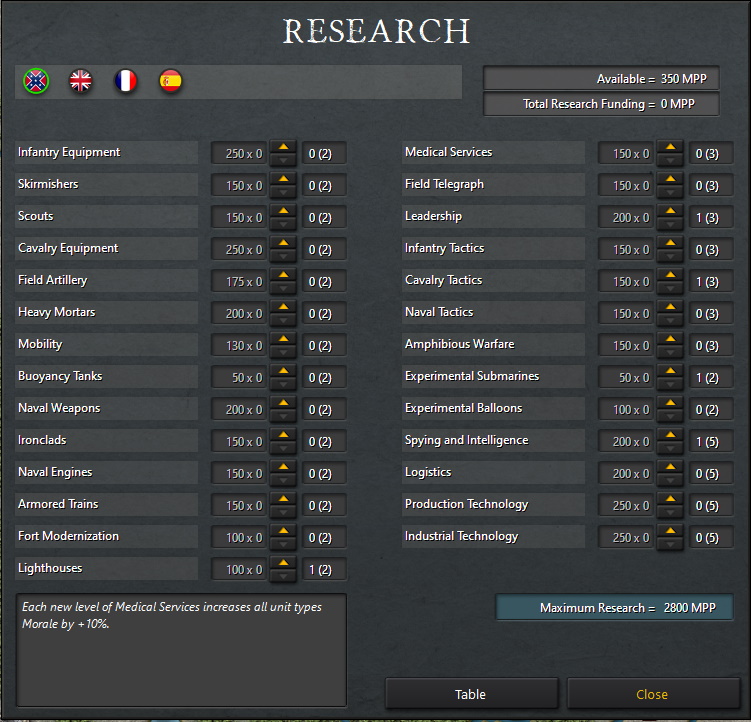Increase Spying and Intelligence research investment
751x722 pixels.
671,435
